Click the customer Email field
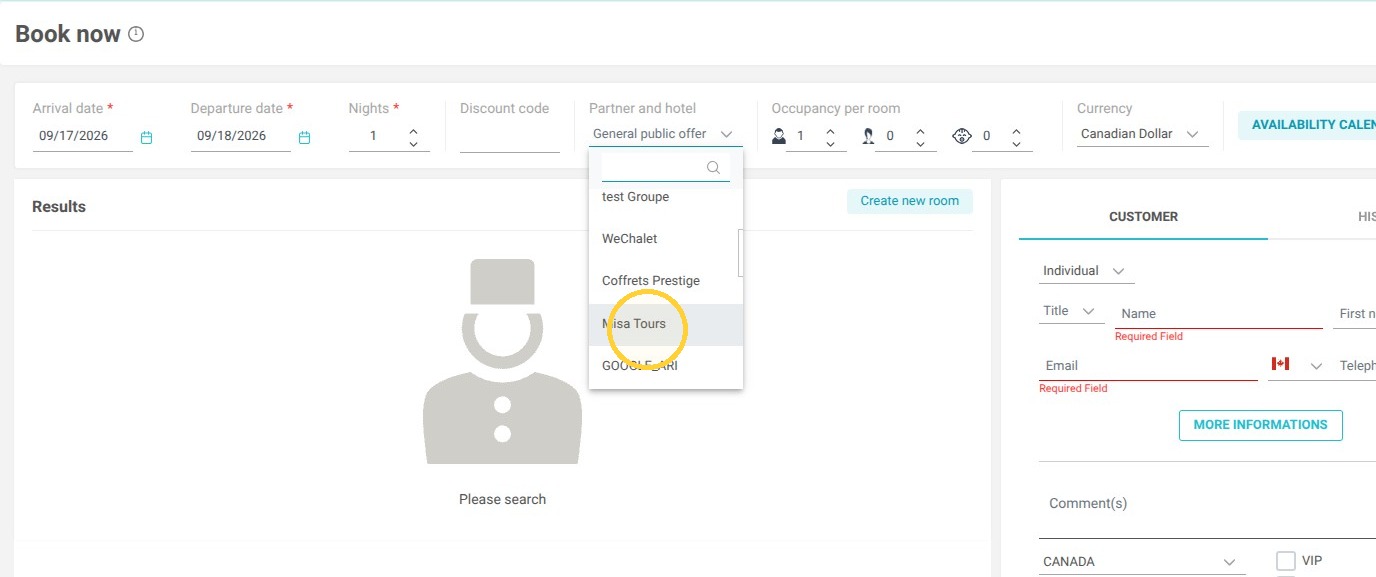Image resolution: width=1376 pixels, height=577 pixels. tap(1148, 366)
